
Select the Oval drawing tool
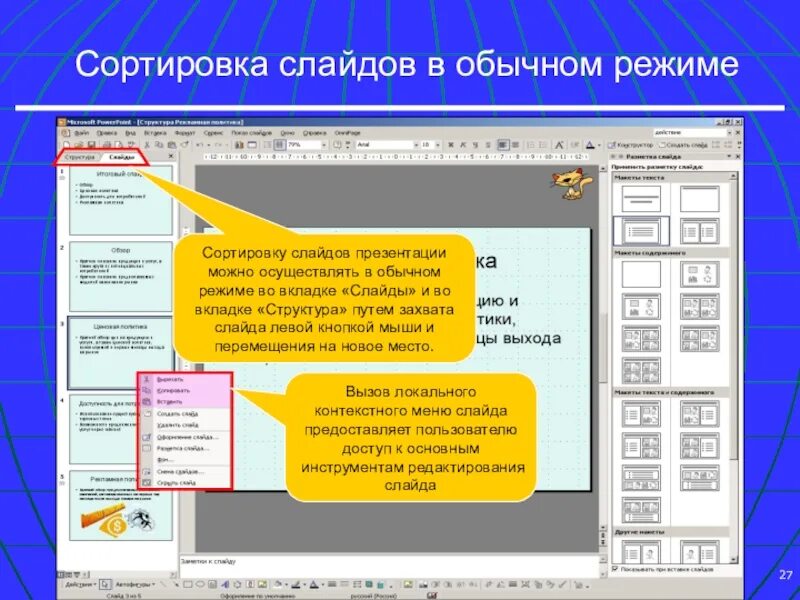pos(200,585)
